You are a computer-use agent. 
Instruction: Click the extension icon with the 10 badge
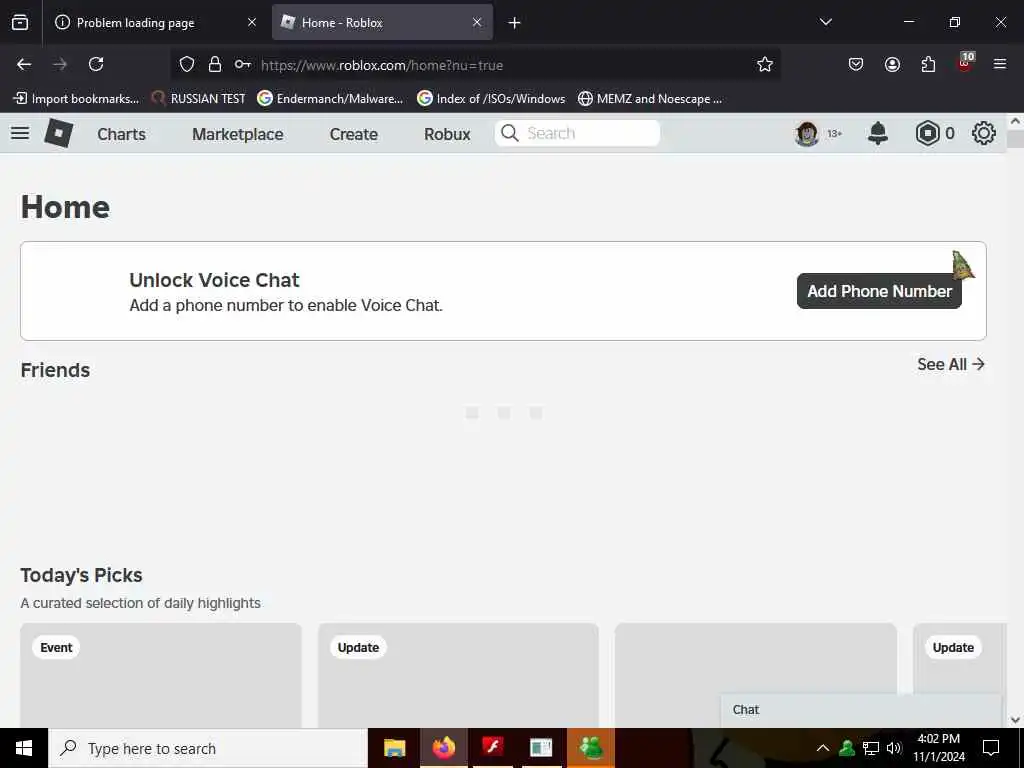tap(965, 63)
